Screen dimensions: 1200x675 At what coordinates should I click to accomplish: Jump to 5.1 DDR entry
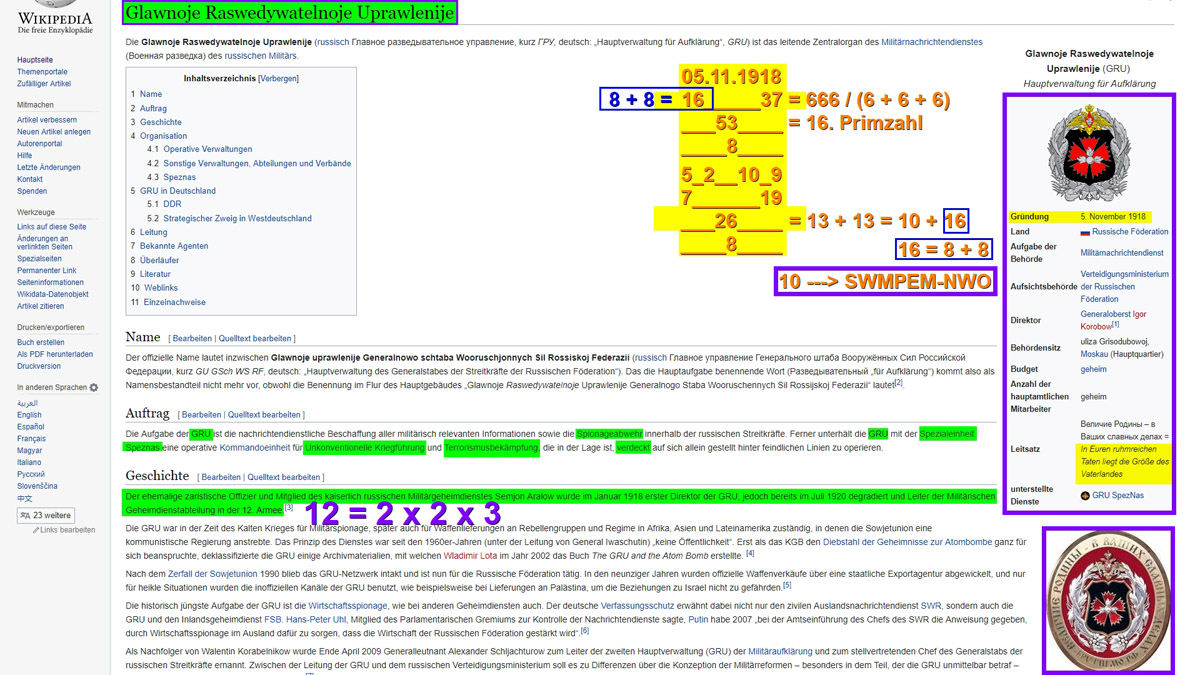tap(165, 204)
